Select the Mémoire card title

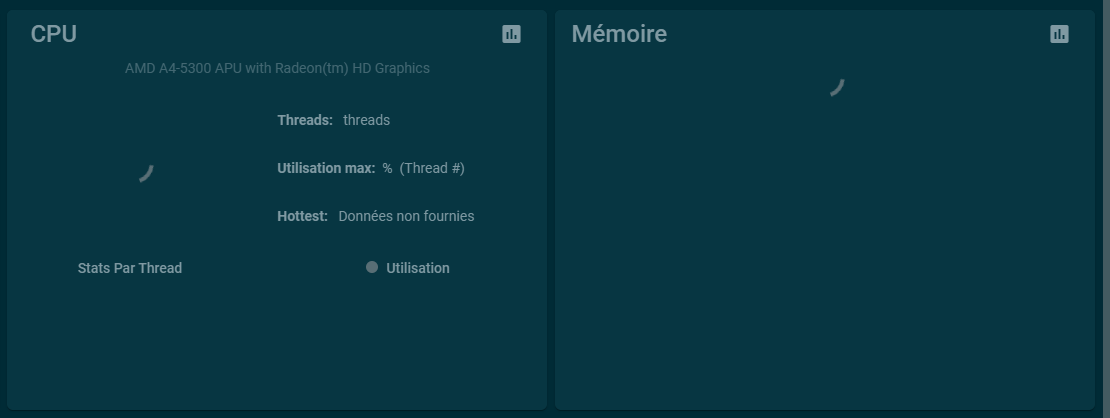pyautogui.click(x=619, y=34)
